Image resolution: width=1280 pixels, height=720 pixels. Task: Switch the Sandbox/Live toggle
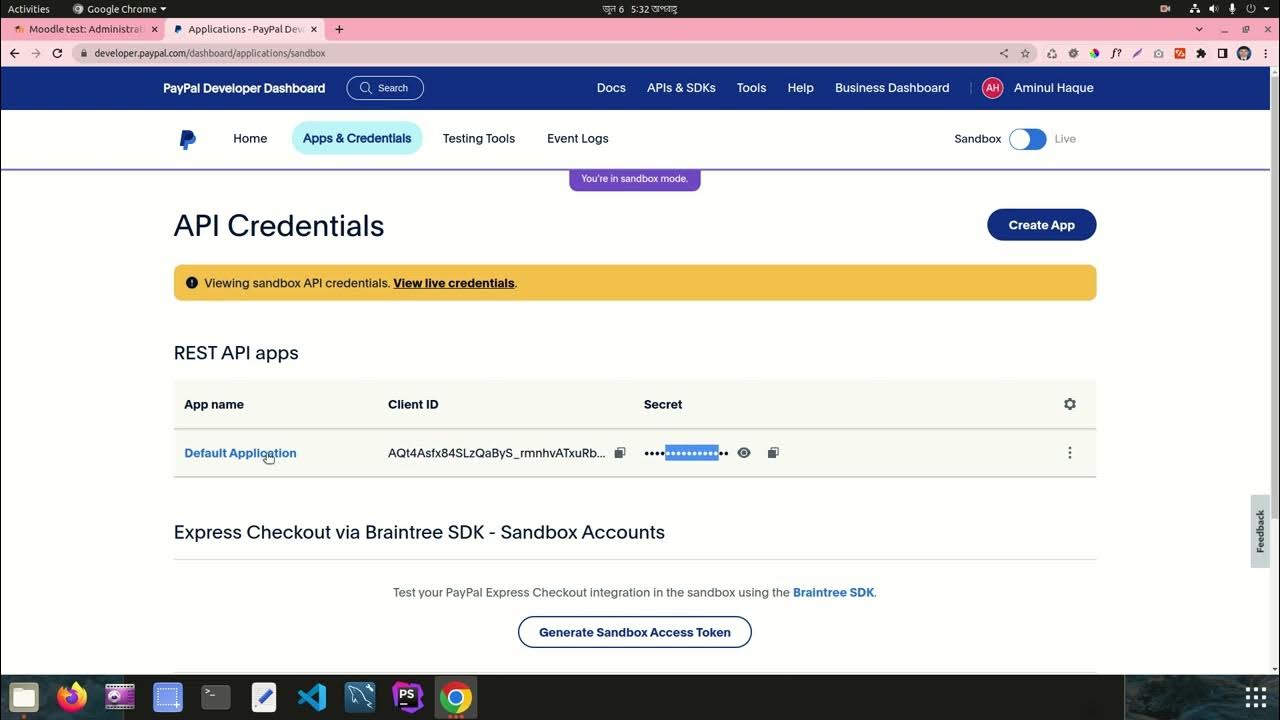1027,139
